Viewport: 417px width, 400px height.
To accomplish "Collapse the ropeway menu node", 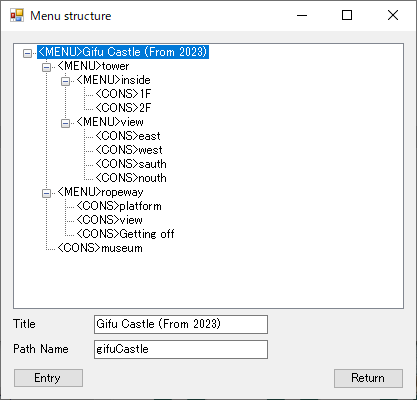I will [x=46, y=193].
